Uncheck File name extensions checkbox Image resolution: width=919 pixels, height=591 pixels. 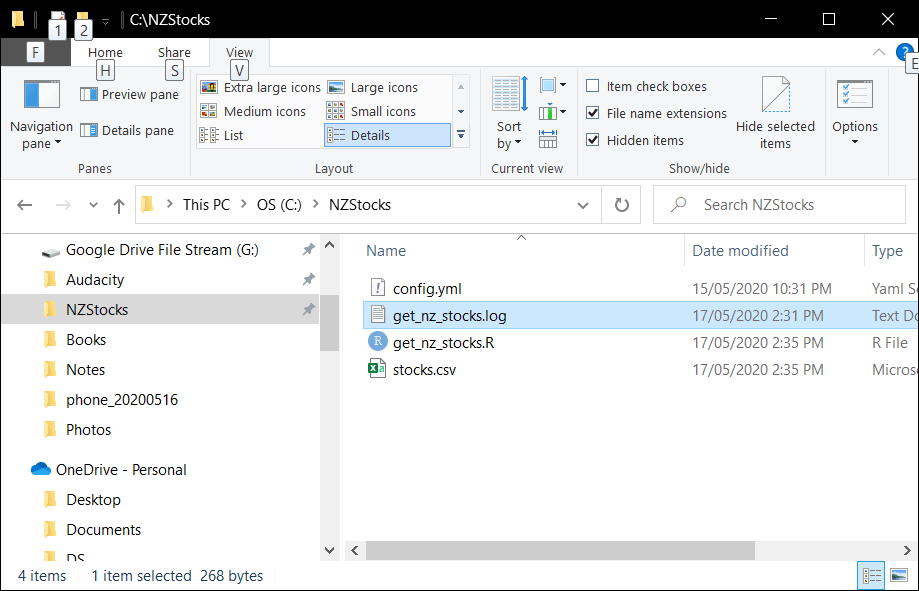point(593,114)
